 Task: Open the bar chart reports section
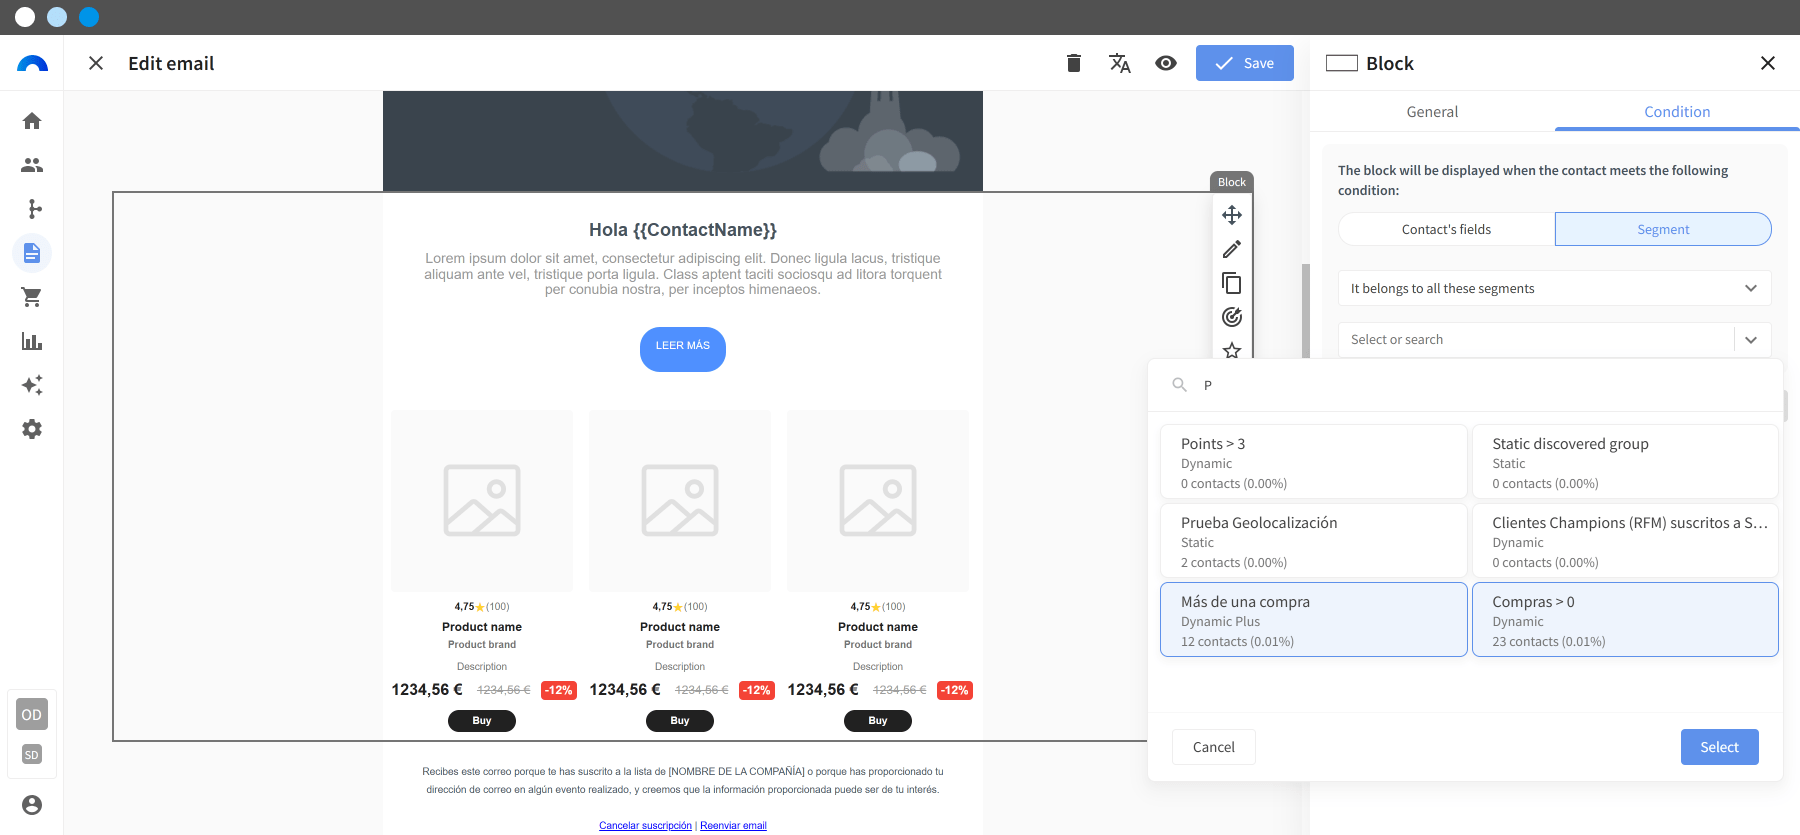pyautogui.click(x=32, y=341)
